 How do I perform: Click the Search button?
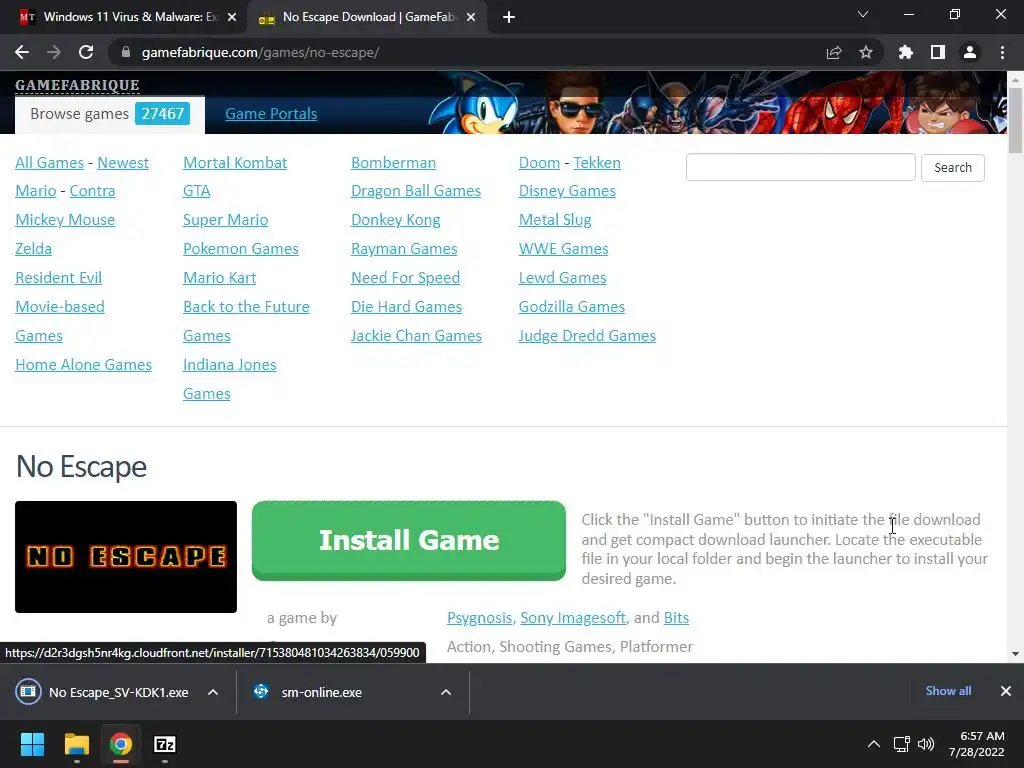pyautogui.click(x=953, y=167)
